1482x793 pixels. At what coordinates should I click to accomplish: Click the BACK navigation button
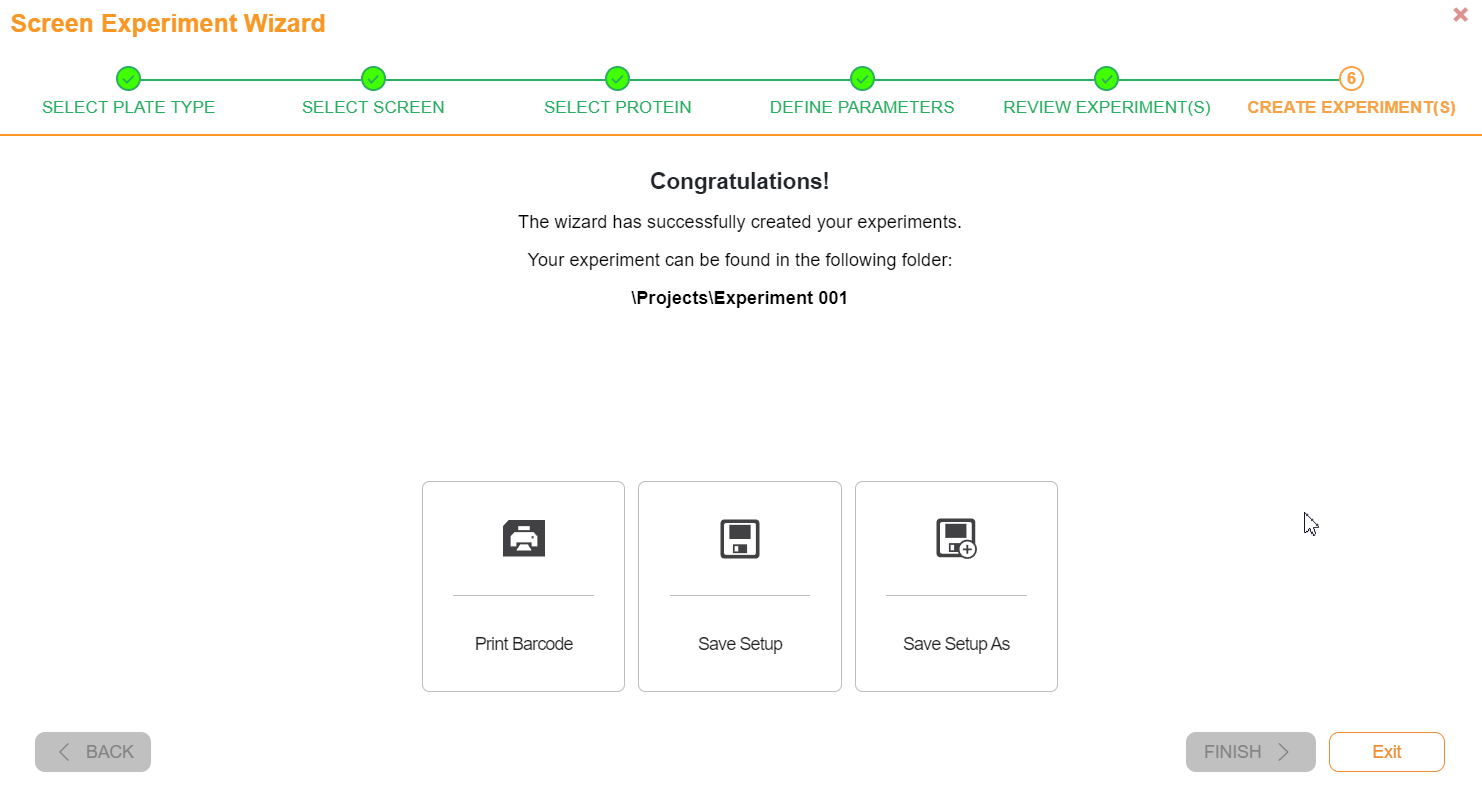tap(93, 751)
